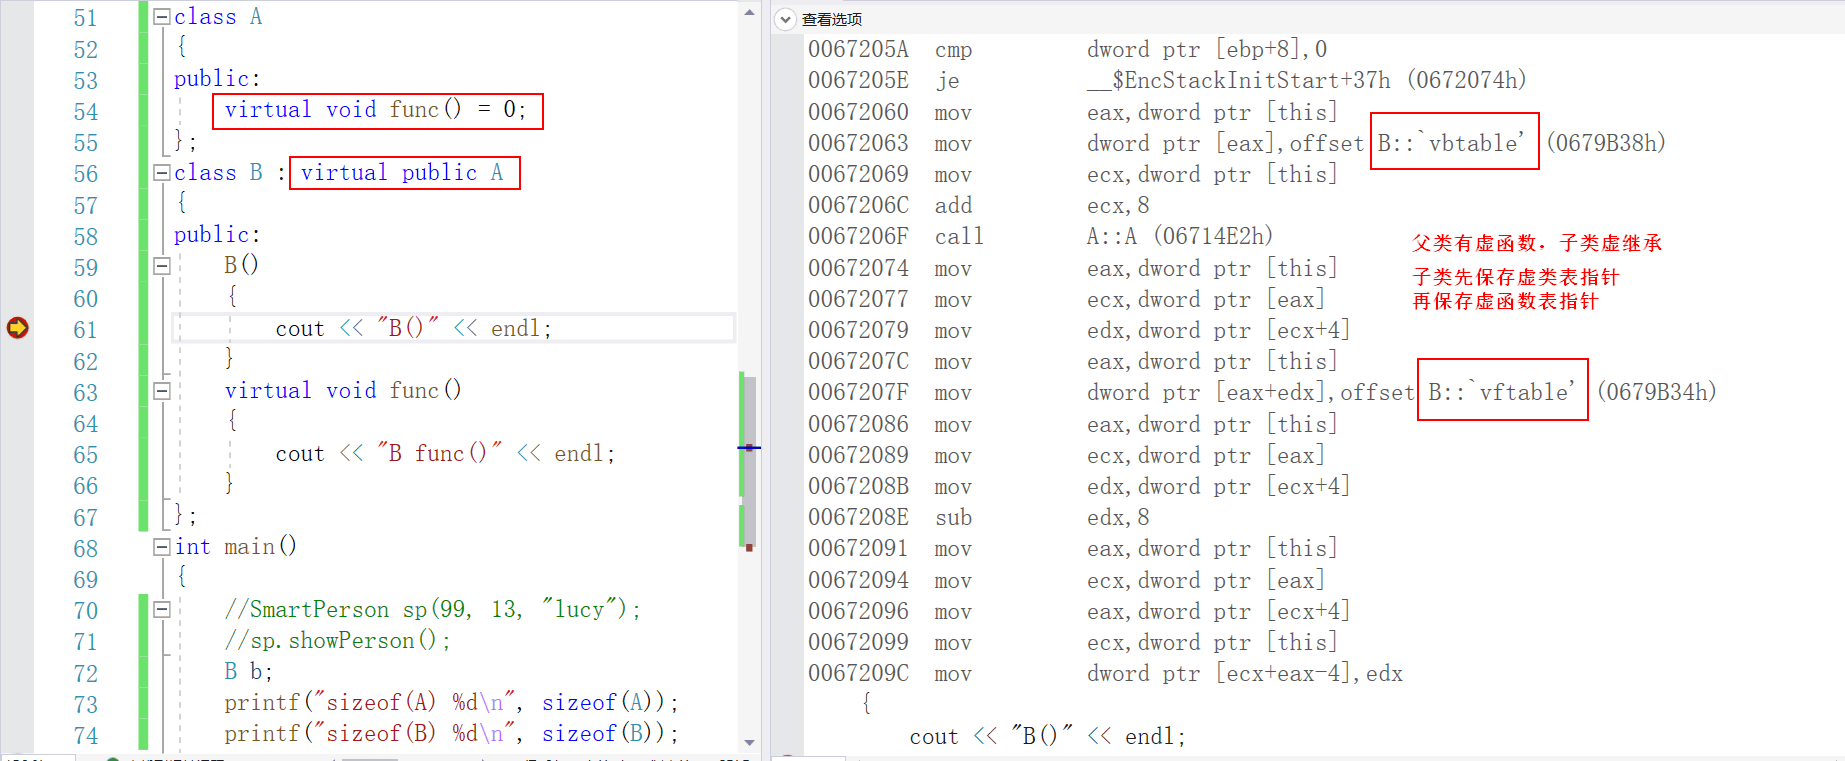
Task: Click the cout << "B func()" statement
Action: point(445,454)
